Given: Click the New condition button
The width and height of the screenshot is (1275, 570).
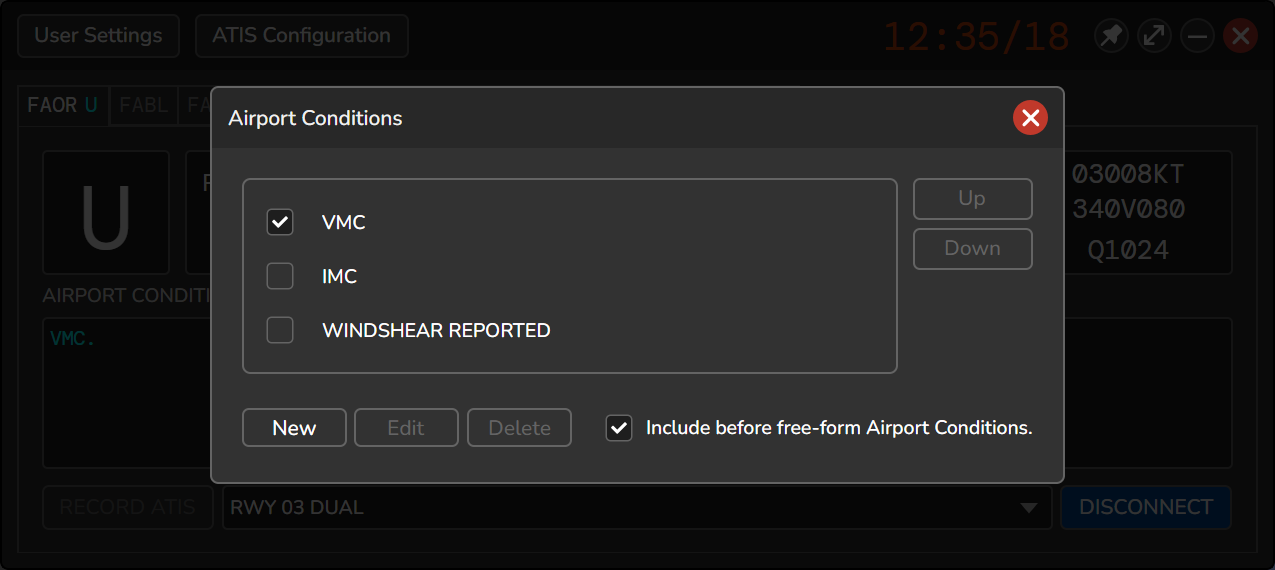Looking at the screenshot, I should click(x=294, y=428).
